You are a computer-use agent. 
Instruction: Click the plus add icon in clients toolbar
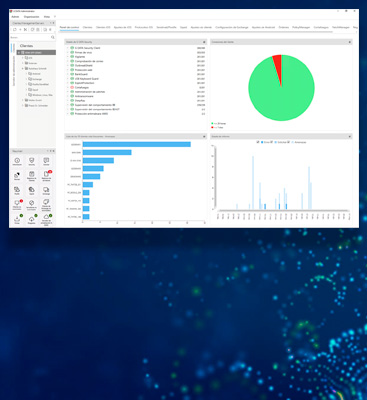(x=20, y=30)
